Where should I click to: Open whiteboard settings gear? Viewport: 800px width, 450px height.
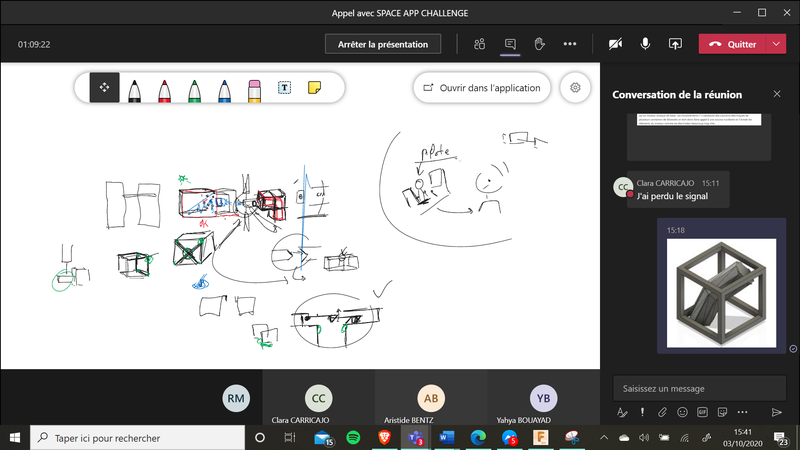[x=575, y=87]
